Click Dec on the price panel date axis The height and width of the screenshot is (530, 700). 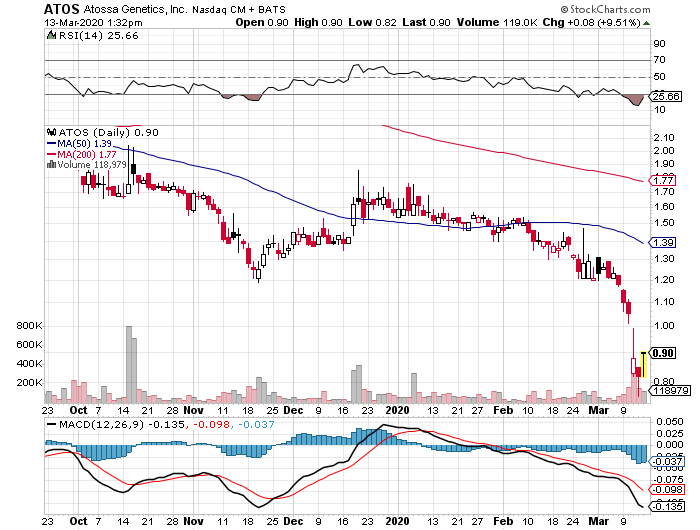tap(293, 410)
